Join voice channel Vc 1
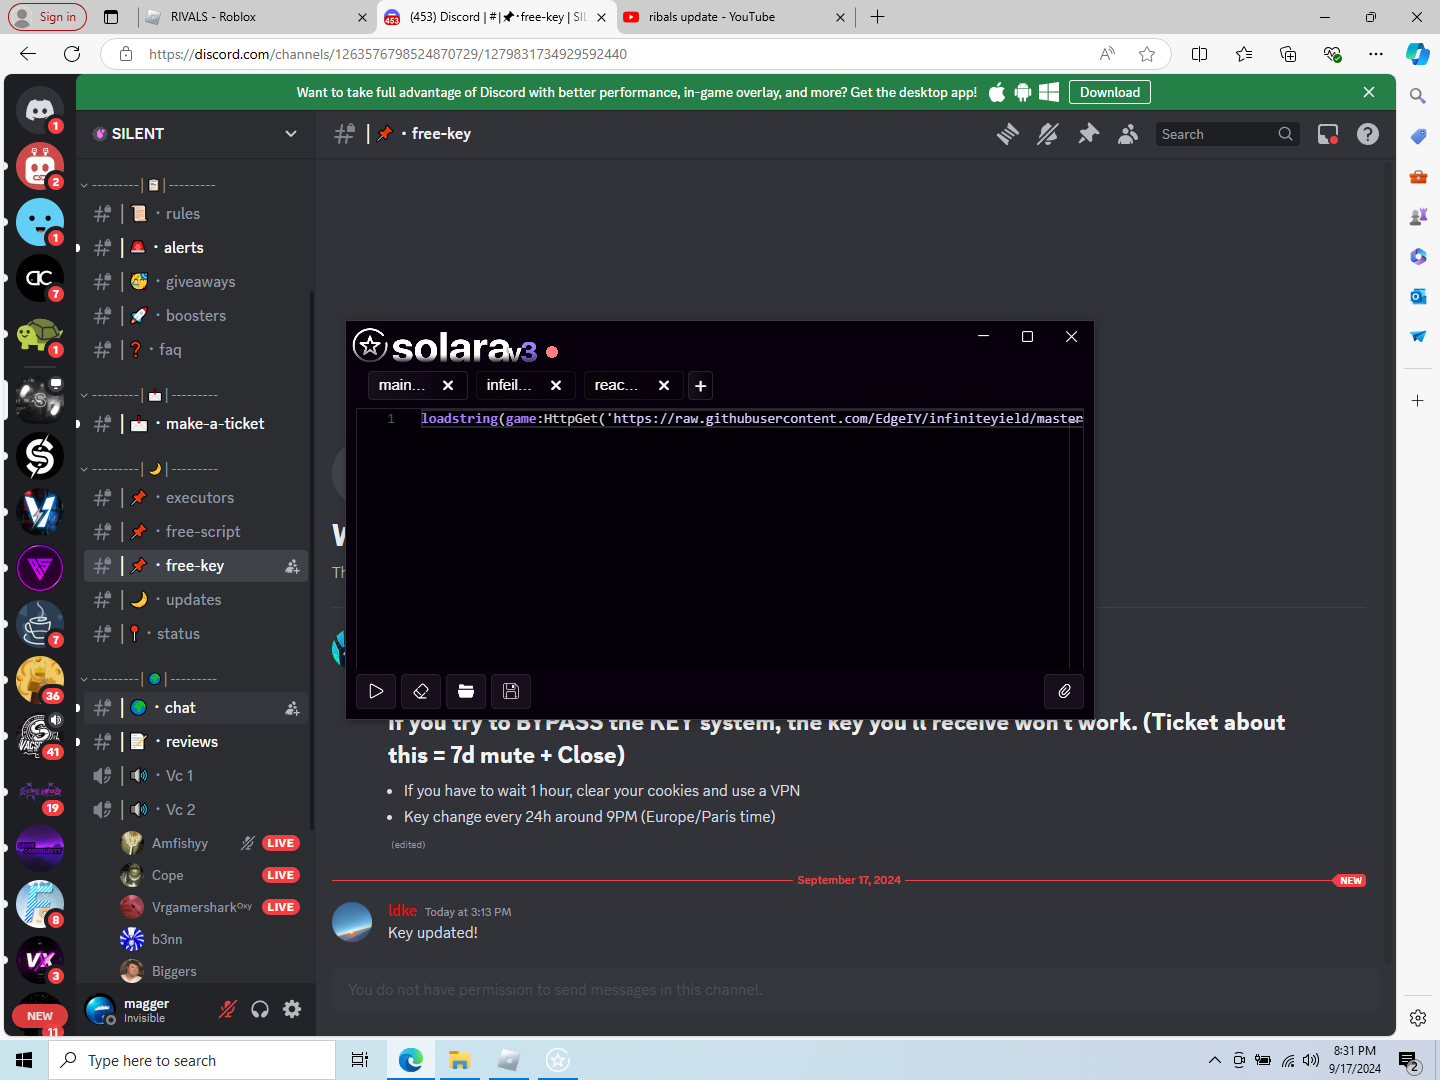The image size is (1440, 1080). [x=196, y=776]
